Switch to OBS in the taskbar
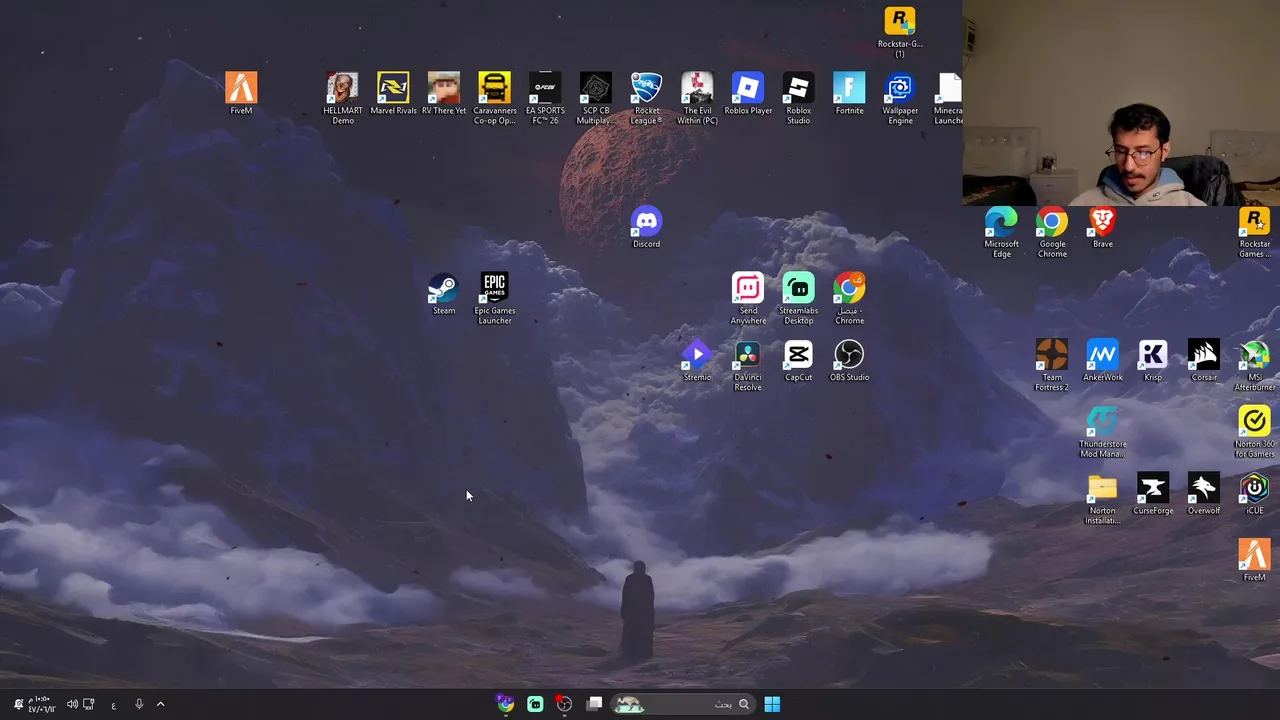The height and width of the screenshot is (720, 1280). [x=565, y=704]
